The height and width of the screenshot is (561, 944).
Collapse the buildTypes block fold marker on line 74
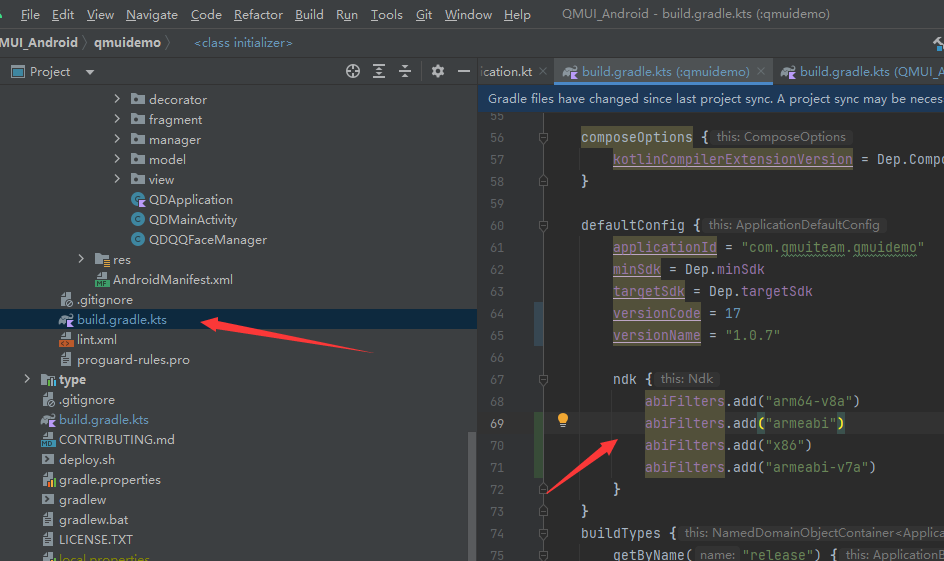pyautogui.click(x=543, y=534)
